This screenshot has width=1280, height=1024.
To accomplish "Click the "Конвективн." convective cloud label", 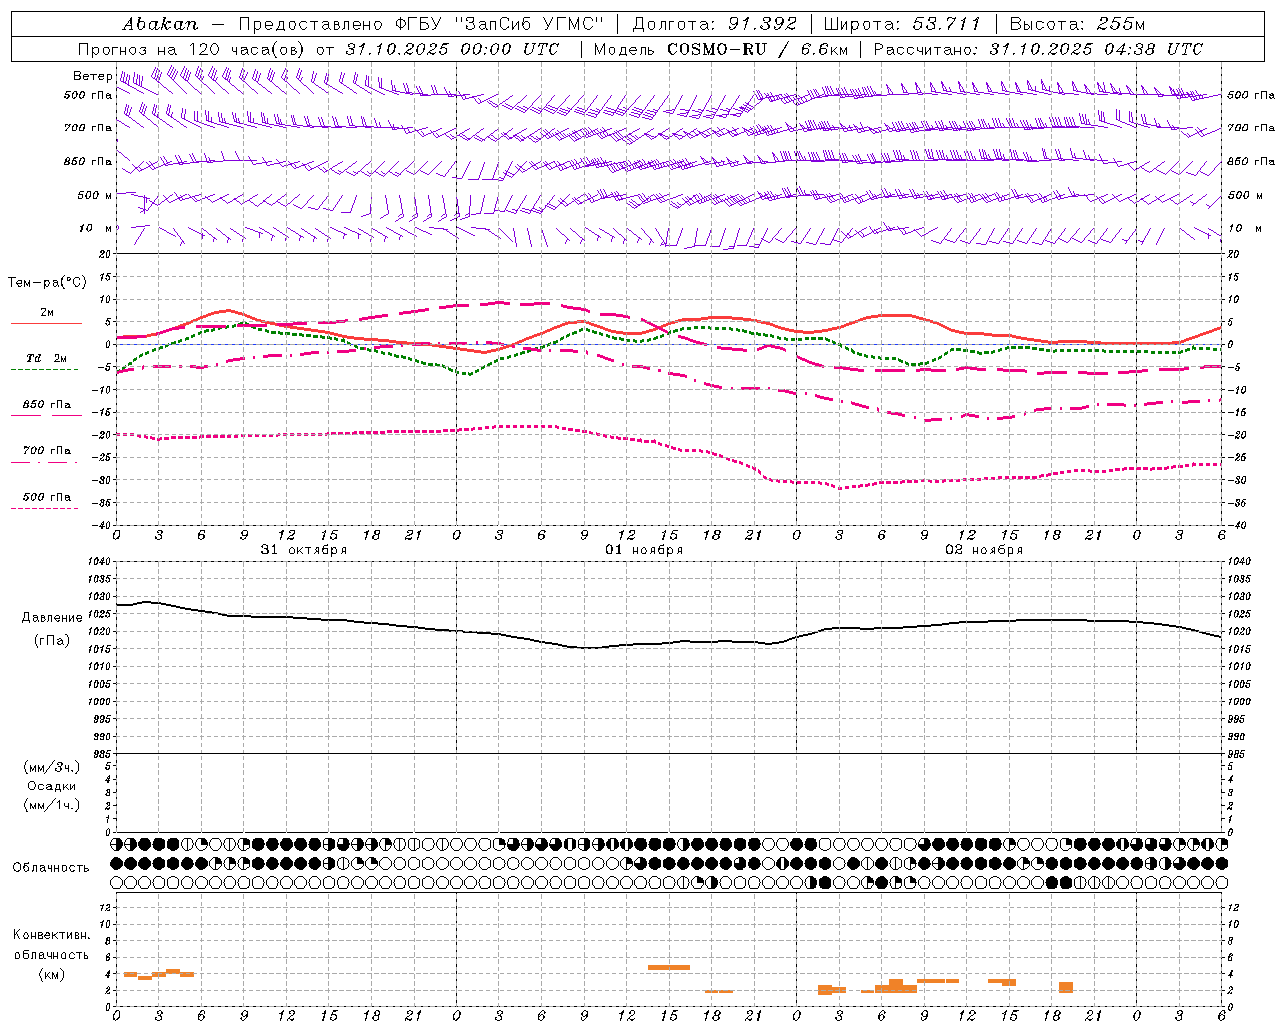I will click(x=51, y=935).
